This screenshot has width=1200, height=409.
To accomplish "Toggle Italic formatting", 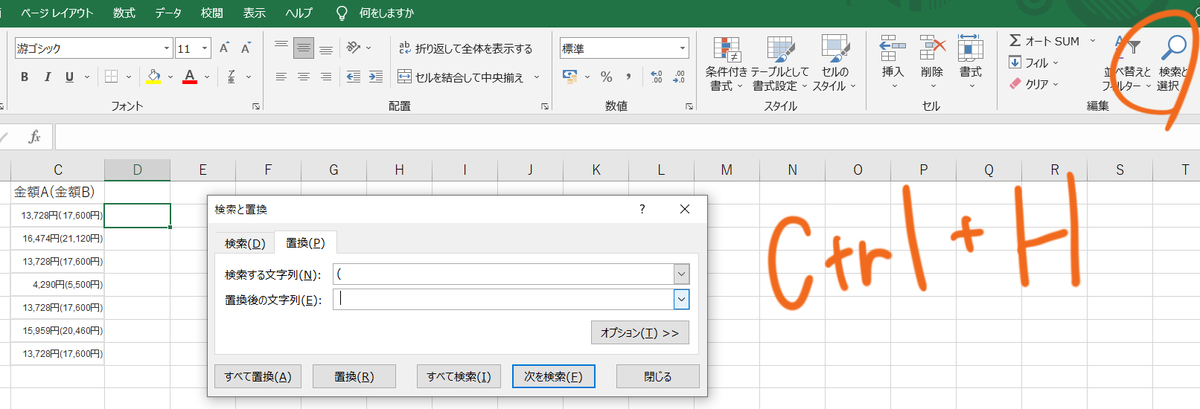I will [x=47, y=77].
